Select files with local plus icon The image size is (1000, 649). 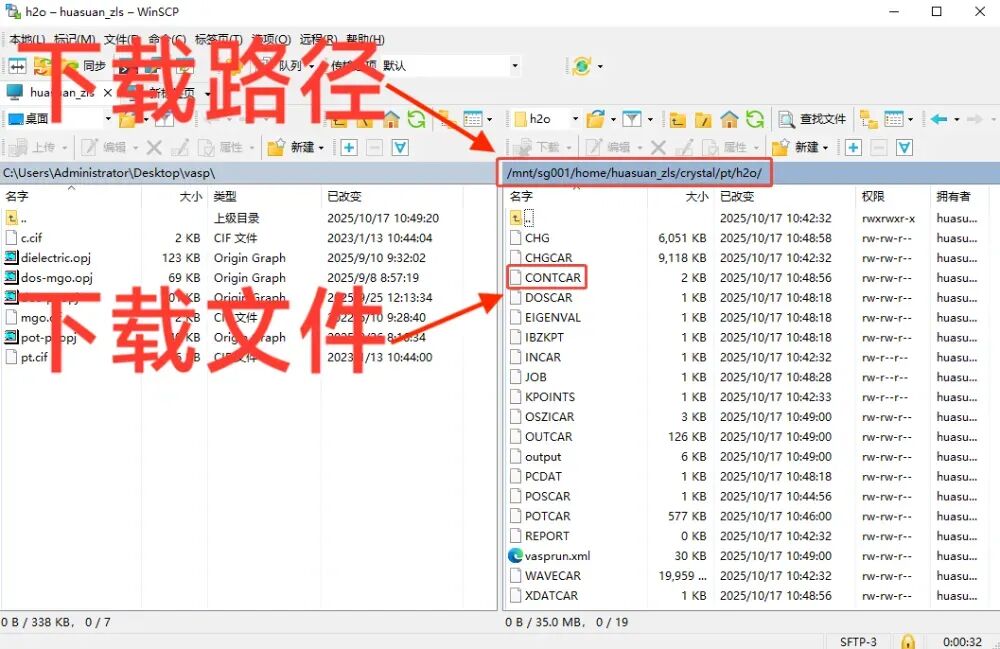coord(349,147)
